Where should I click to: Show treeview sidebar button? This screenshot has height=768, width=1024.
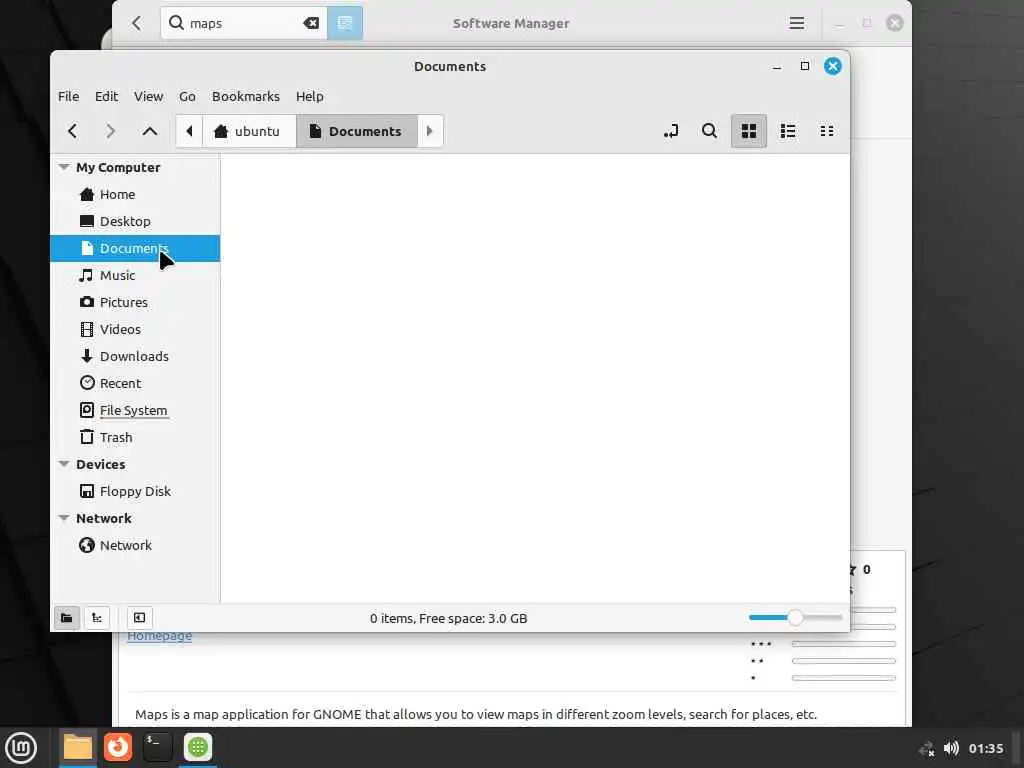point(97,618)
